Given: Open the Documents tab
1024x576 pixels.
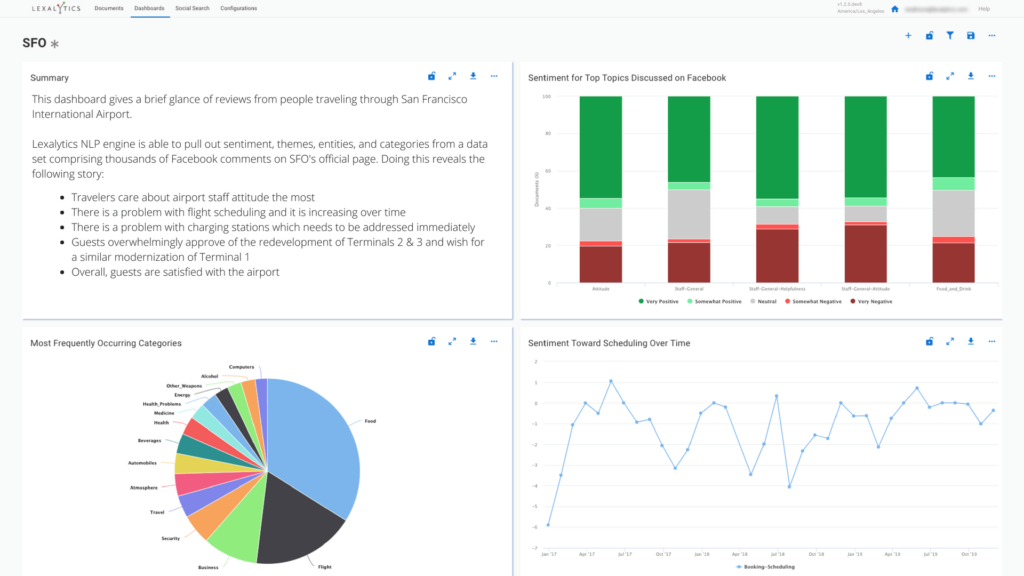Looking at the screenshot, I should [108, 8].
